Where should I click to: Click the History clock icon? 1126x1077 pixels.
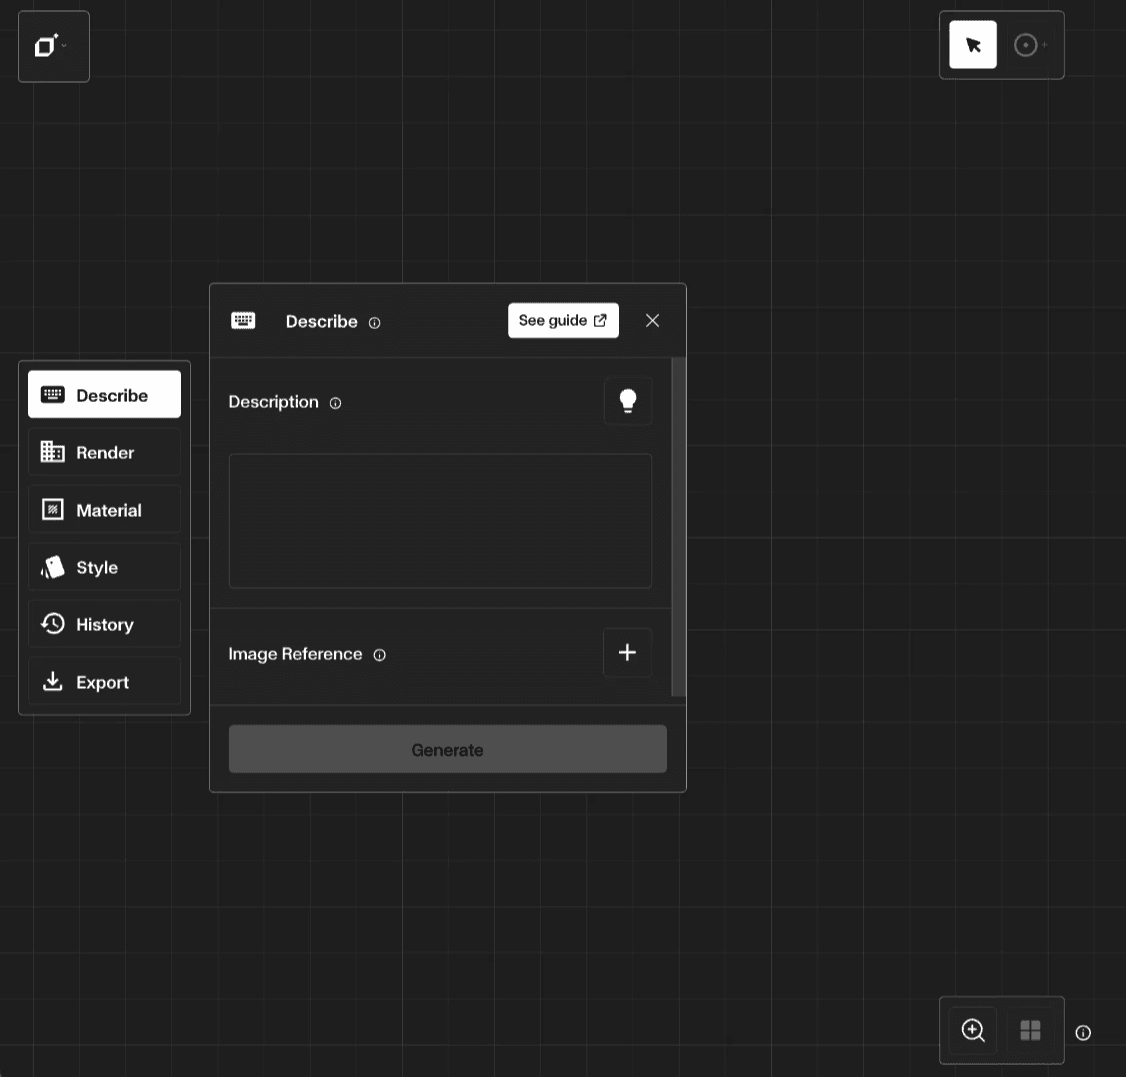tap(52, 623)
